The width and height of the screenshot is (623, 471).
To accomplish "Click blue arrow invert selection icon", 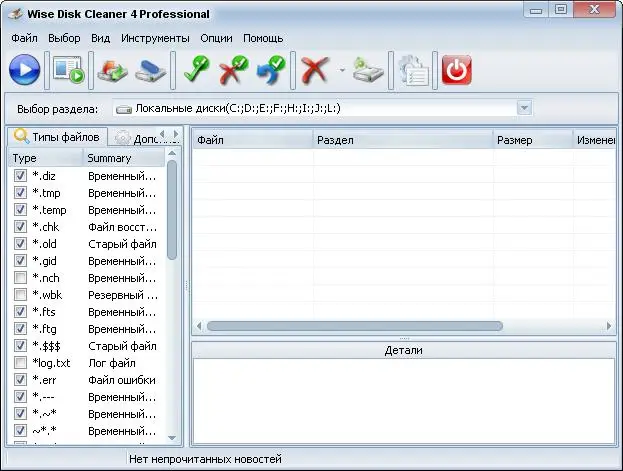I will (x=271, y=70).
